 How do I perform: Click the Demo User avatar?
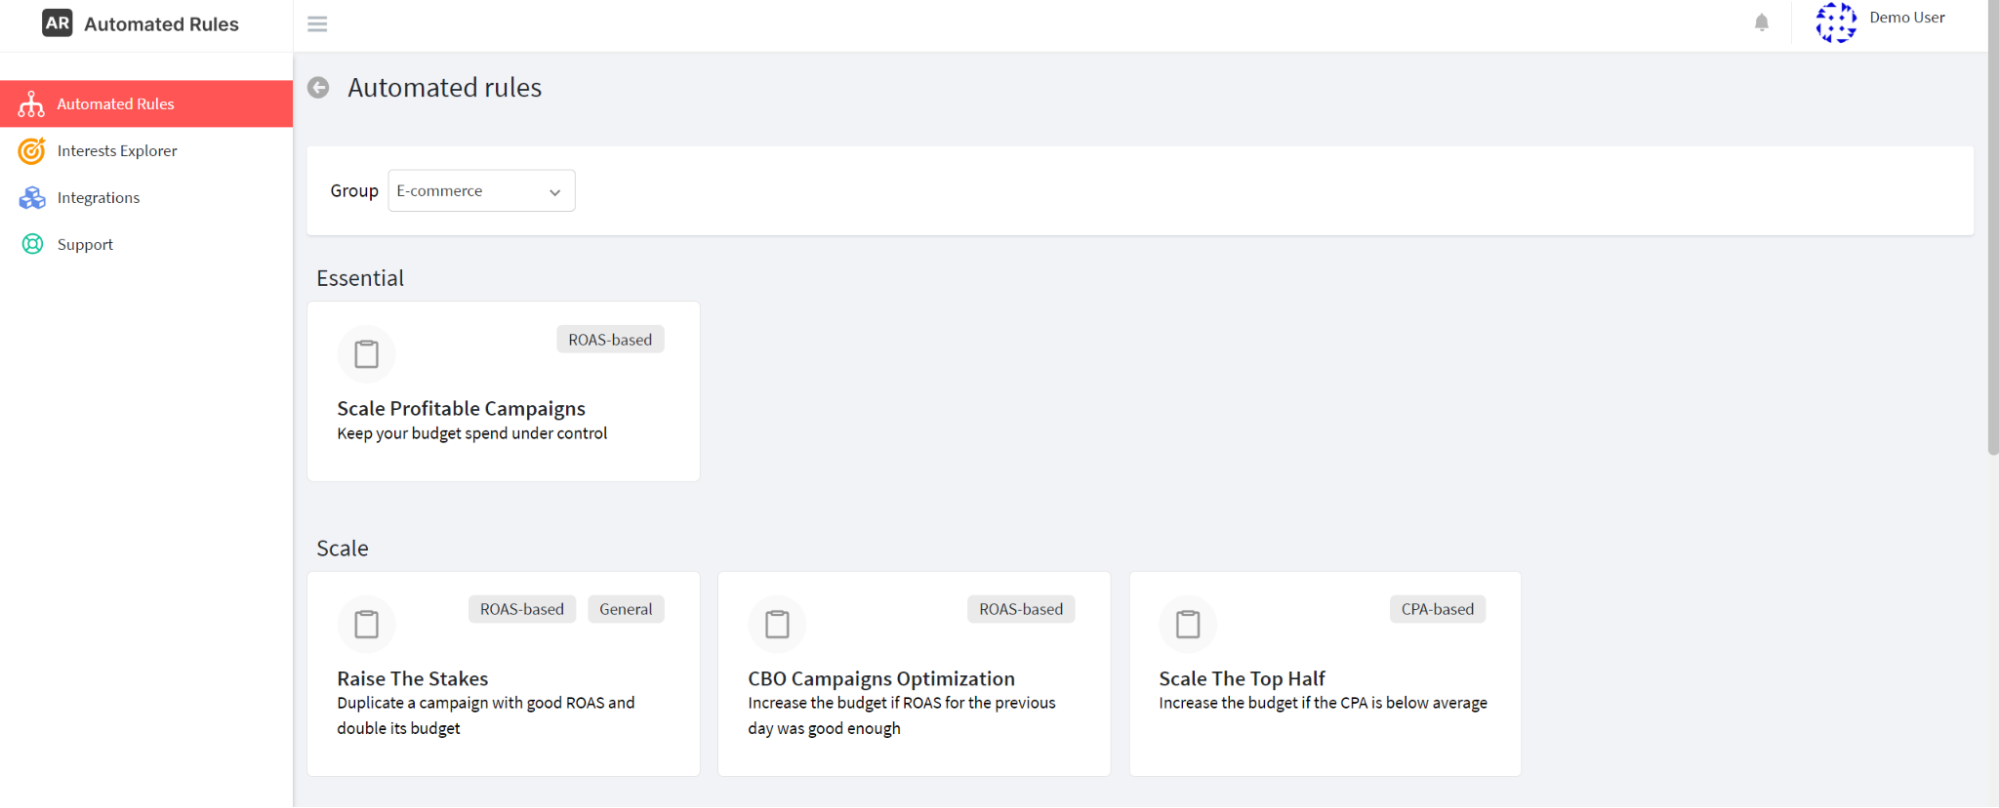[1836, 22]
